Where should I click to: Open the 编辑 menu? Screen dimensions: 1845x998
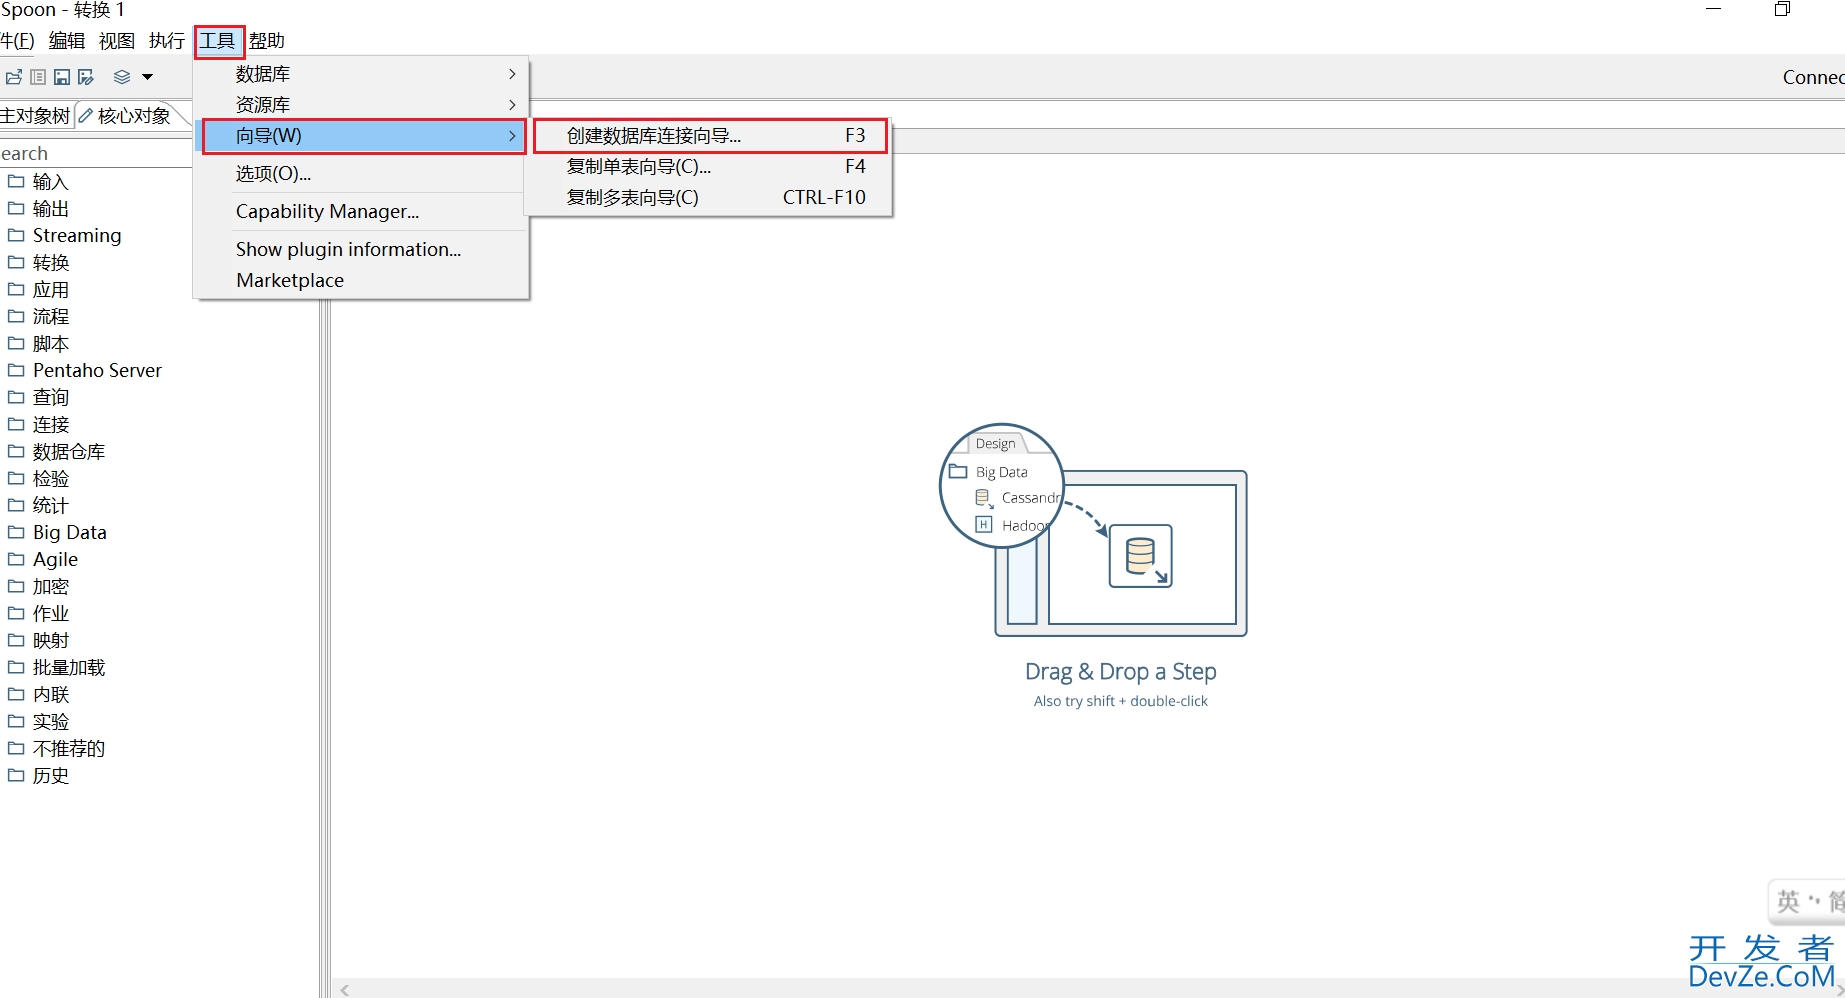67,41
